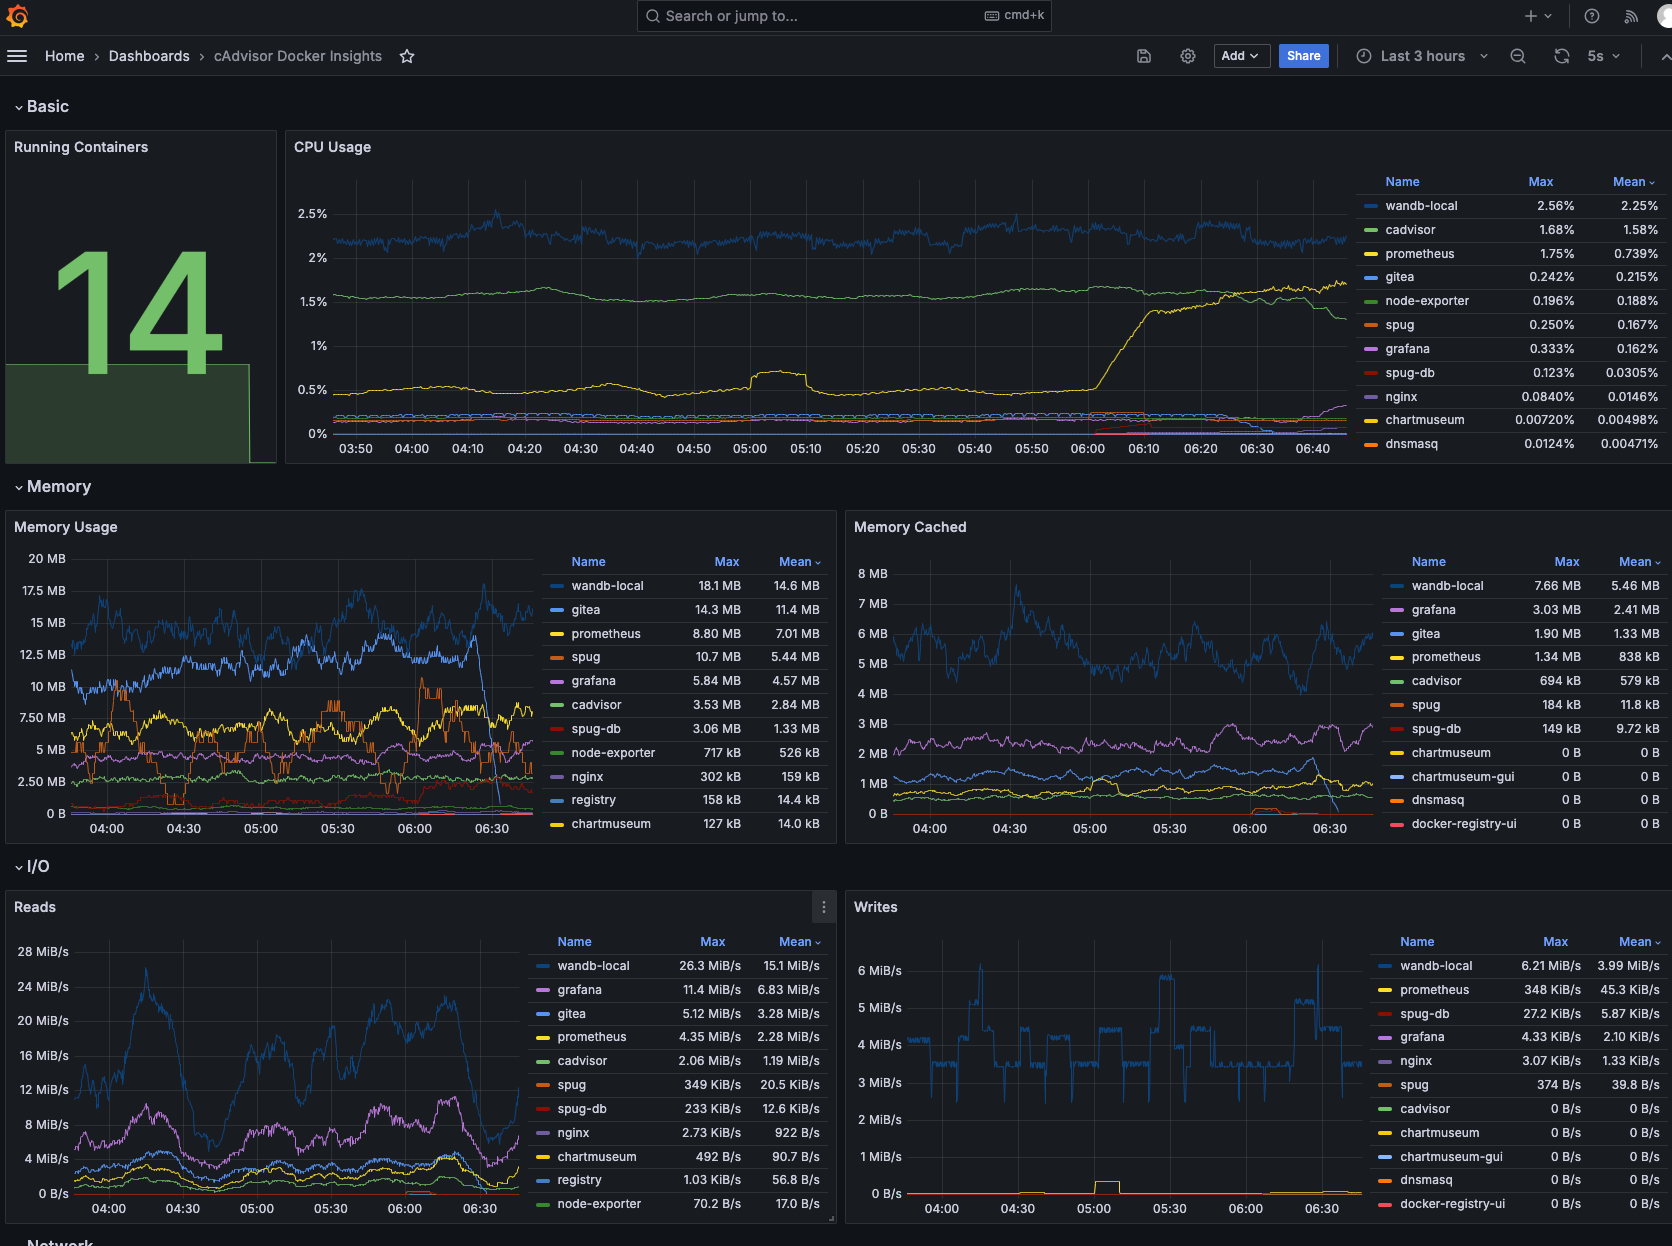
Task: Collapse the Memory row
Action: click(x=52, y=487)
